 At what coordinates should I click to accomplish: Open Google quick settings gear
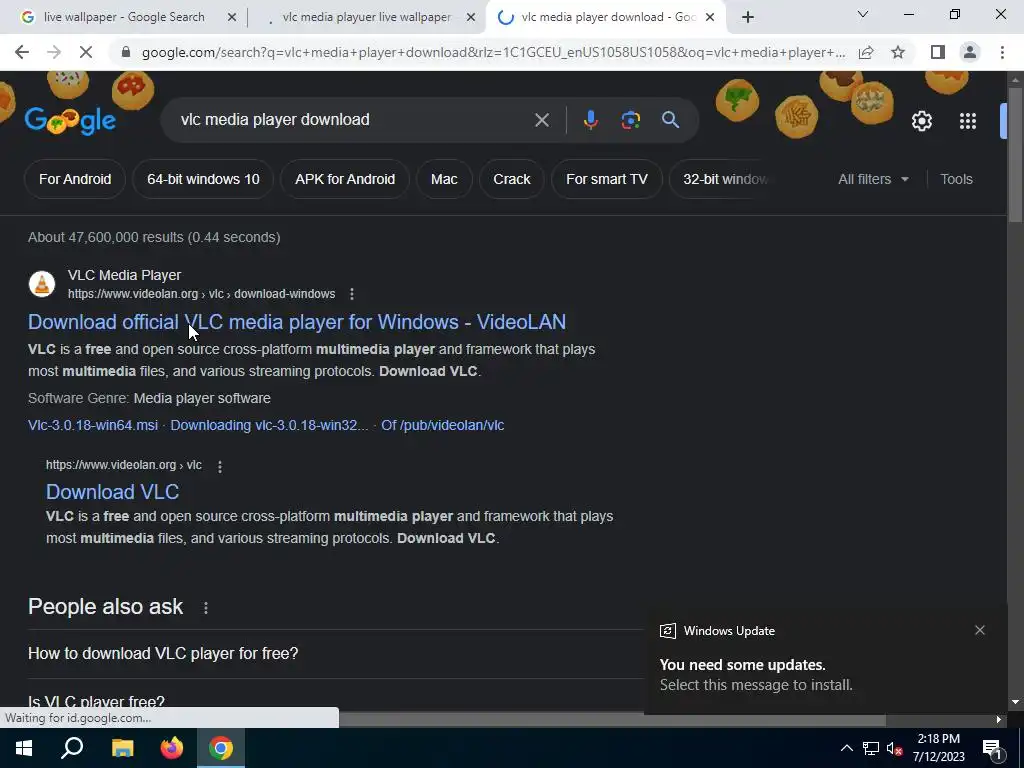921,121
